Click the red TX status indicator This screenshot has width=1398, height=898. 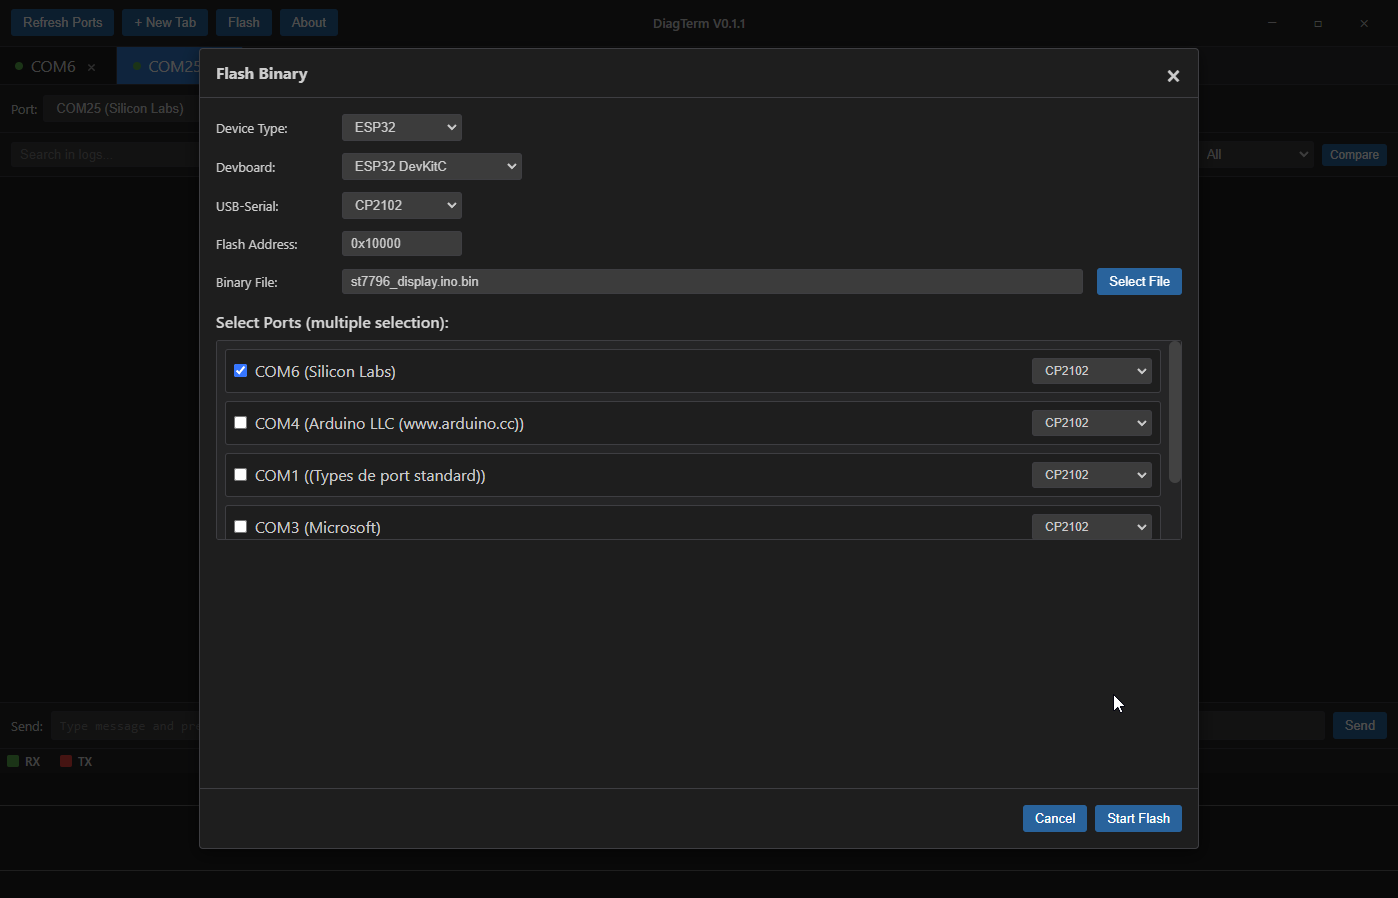65,761
